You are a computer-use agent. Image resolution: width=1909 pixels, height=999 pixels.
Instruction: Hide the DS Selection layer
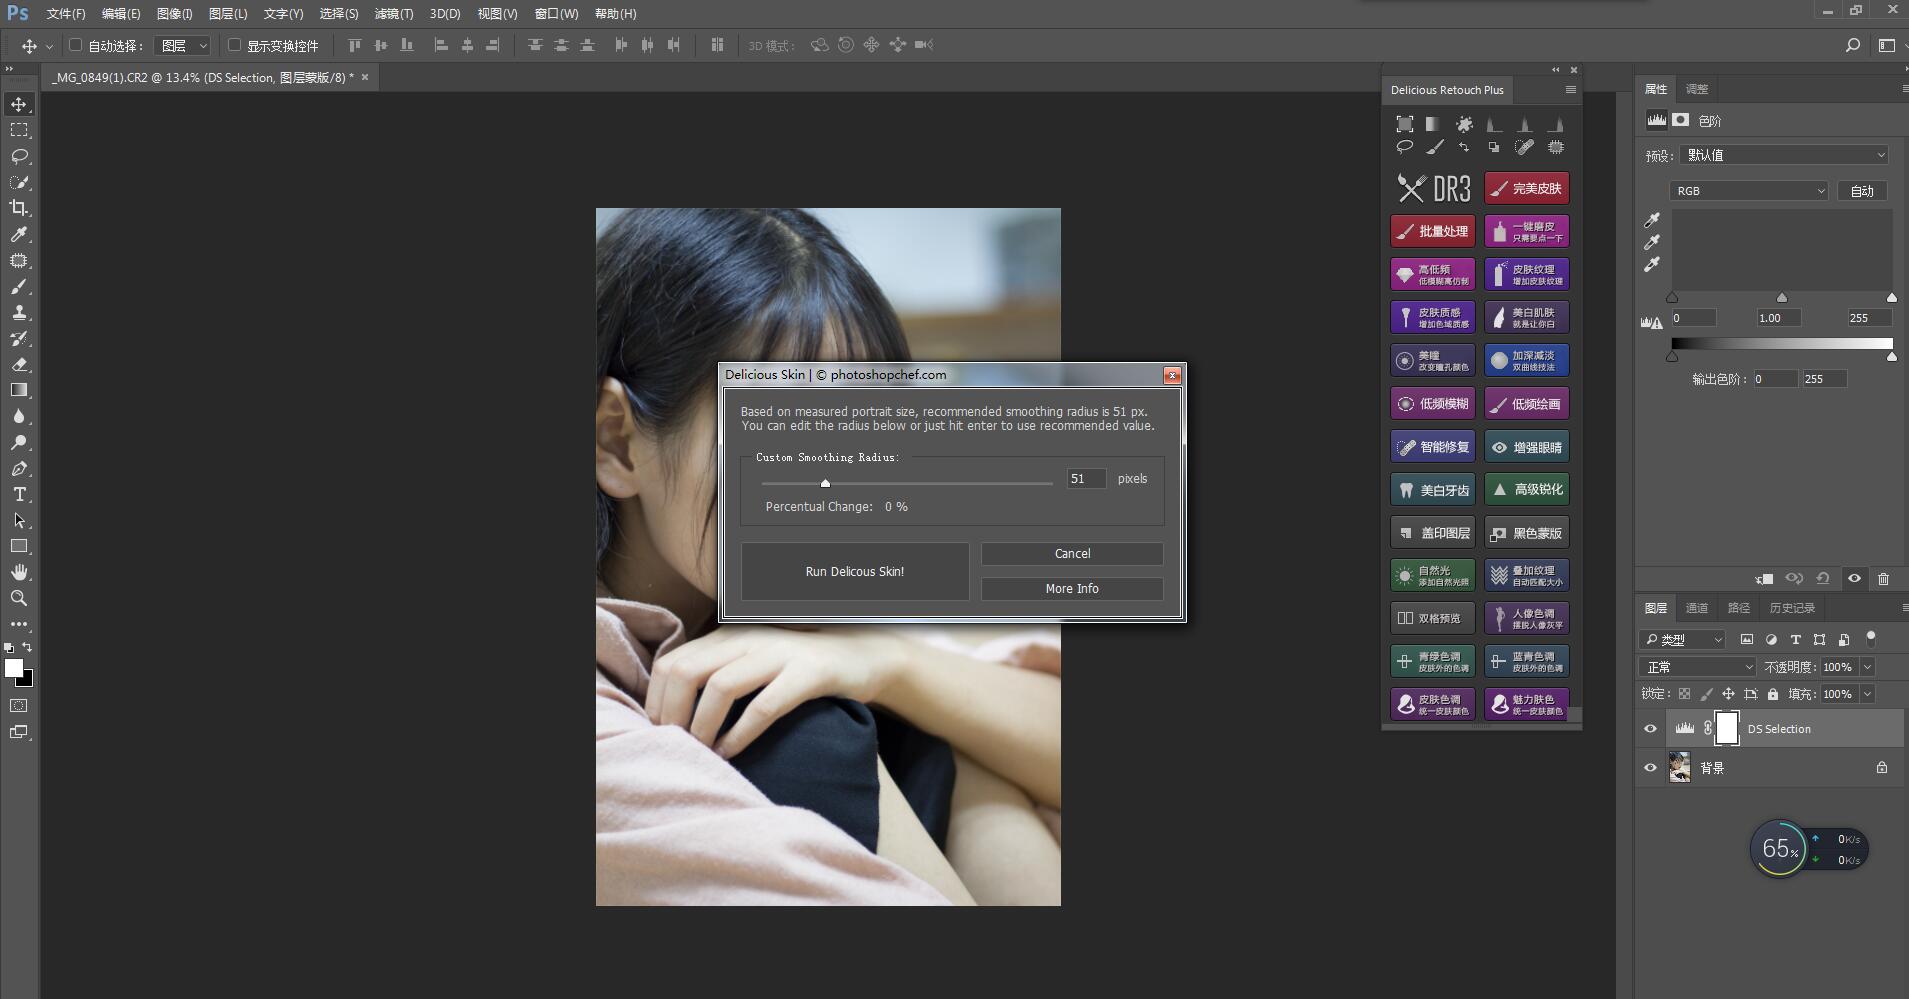pos(1650,729)
